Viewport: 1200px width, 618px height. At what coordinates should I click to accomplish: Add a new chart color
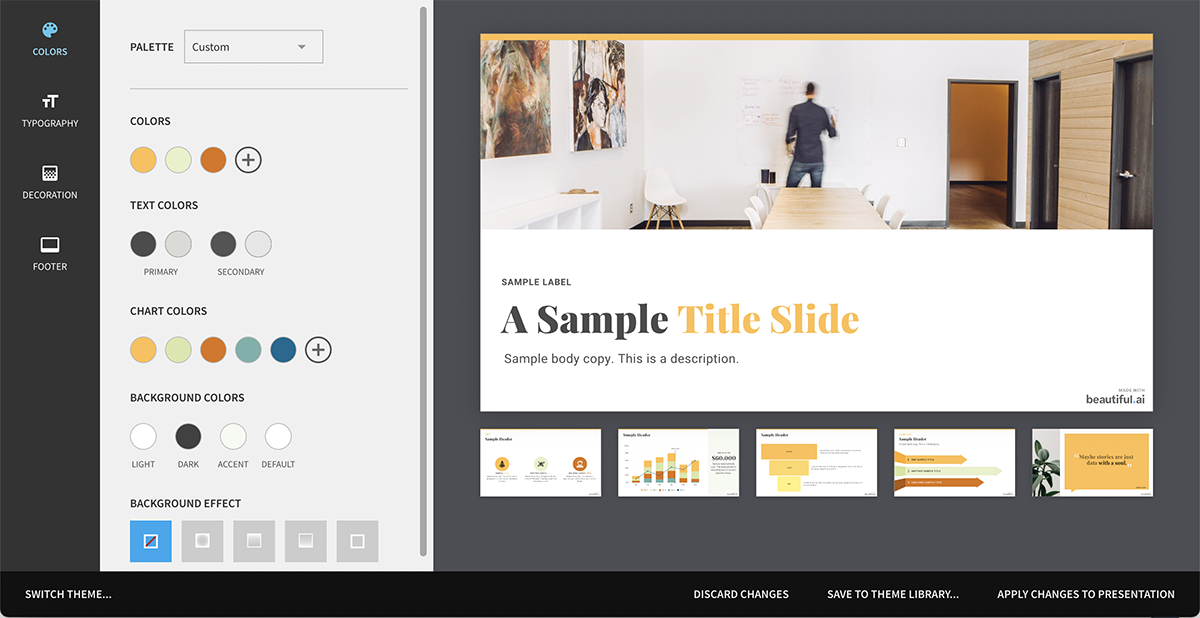pyautogui.click(x=318, y=349)
